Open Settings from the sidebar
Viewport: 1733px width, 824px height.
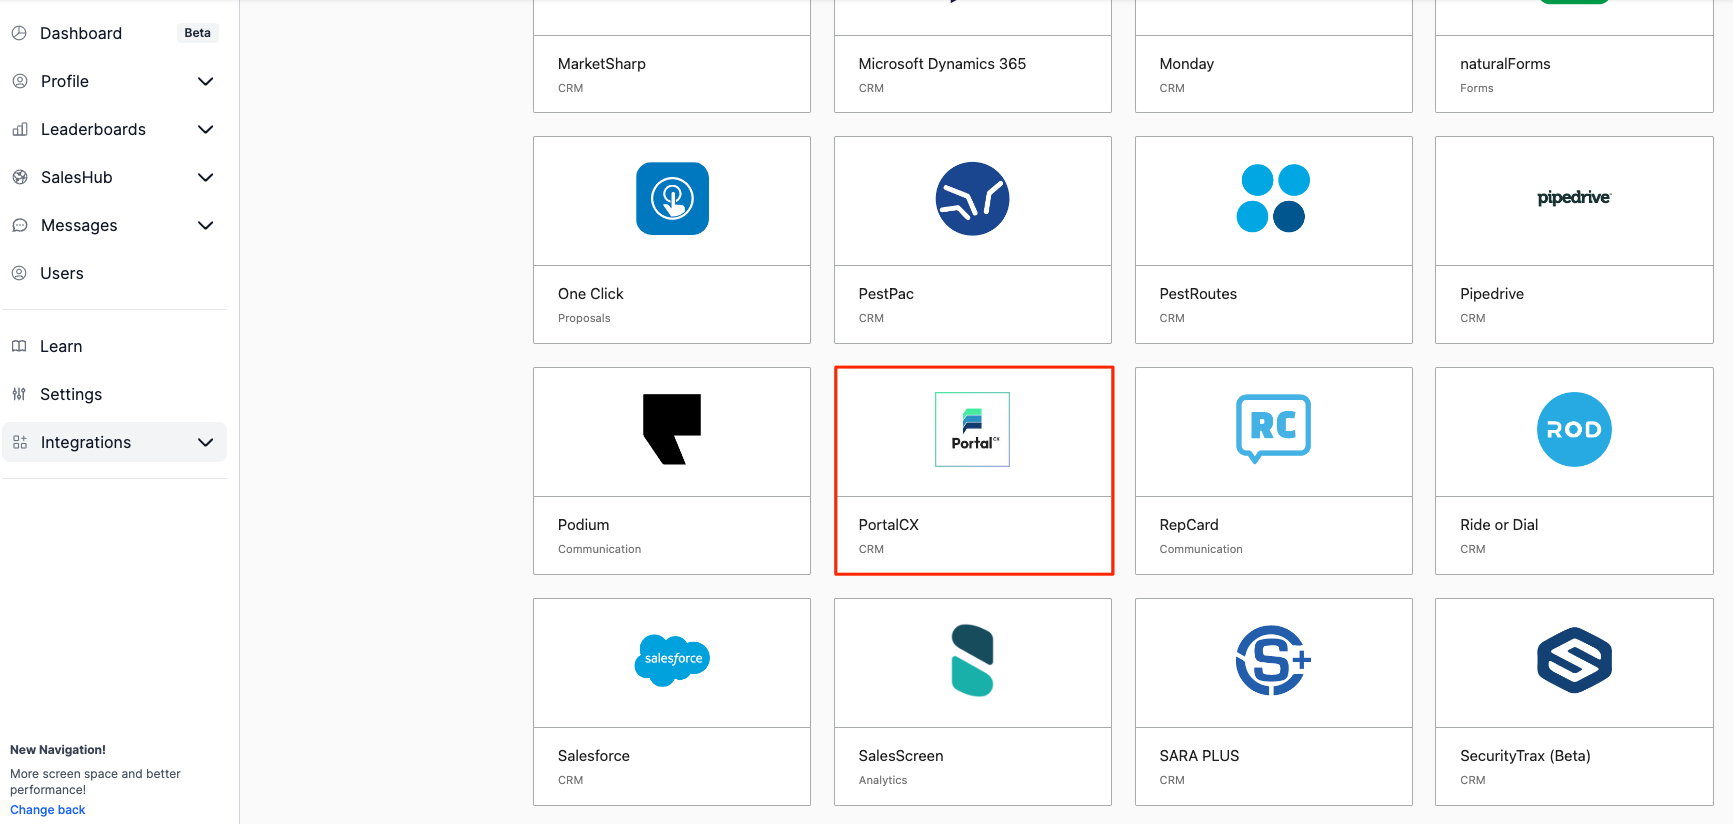[x=114, y=394]
